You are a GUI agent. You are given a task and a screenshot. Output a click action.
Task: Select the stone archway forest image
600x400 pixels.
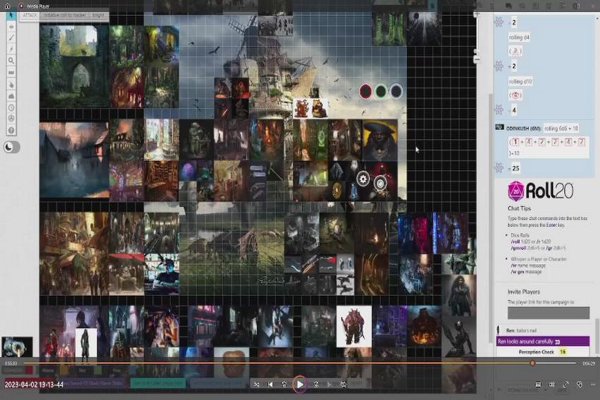tap(74, 66)
